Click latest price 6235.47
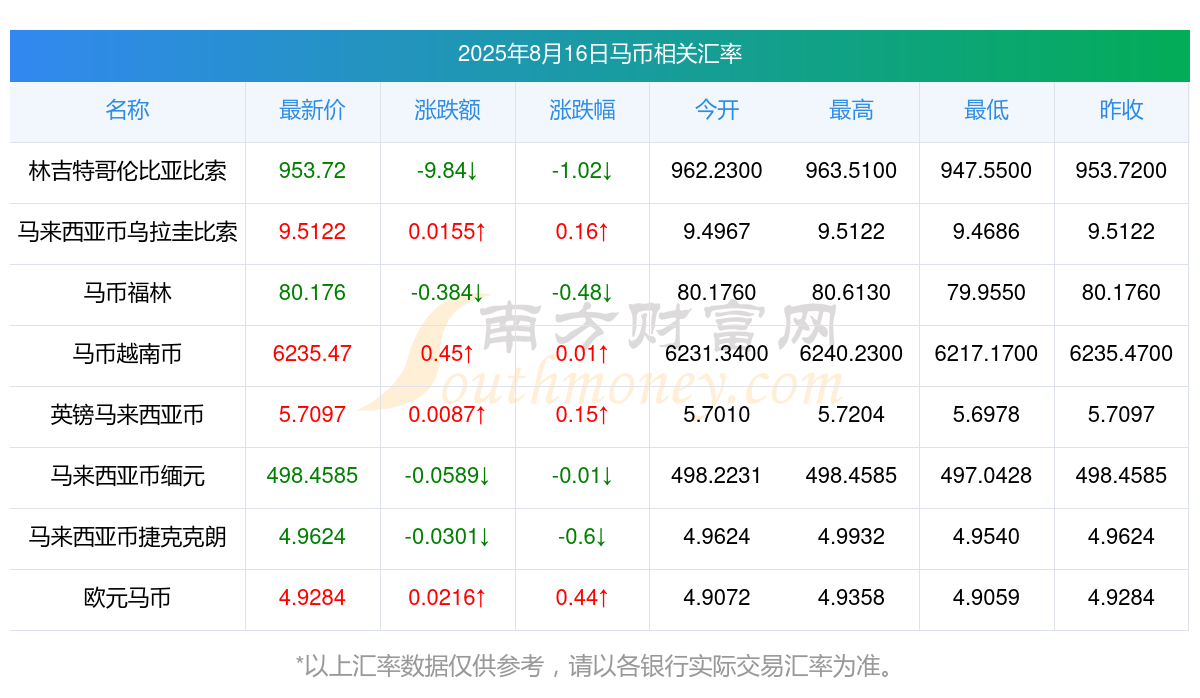Screen dimensions: 1200x698 click(x=313, y=354)
